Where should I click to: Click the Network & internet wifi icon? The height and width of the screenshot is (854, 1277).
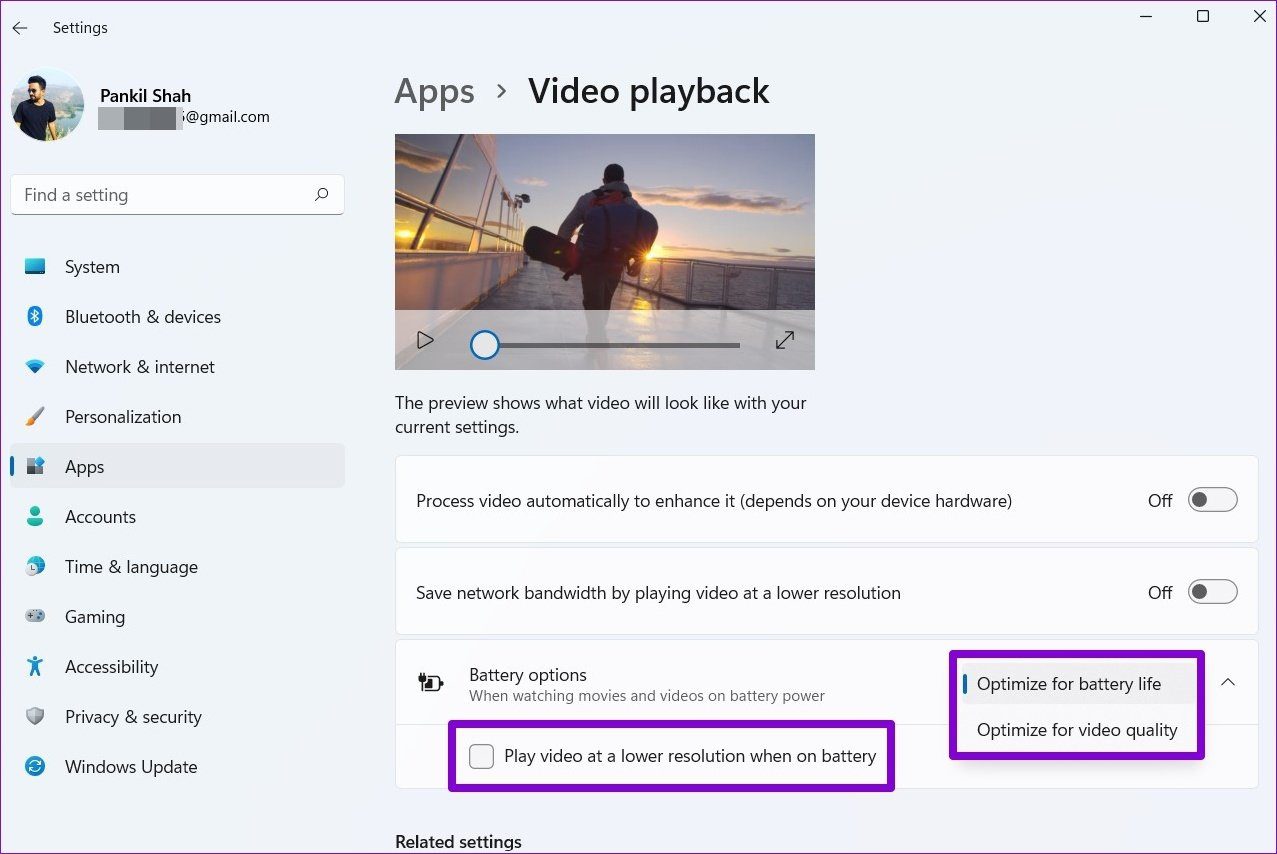pyautogui.click(x=35, y=367)
